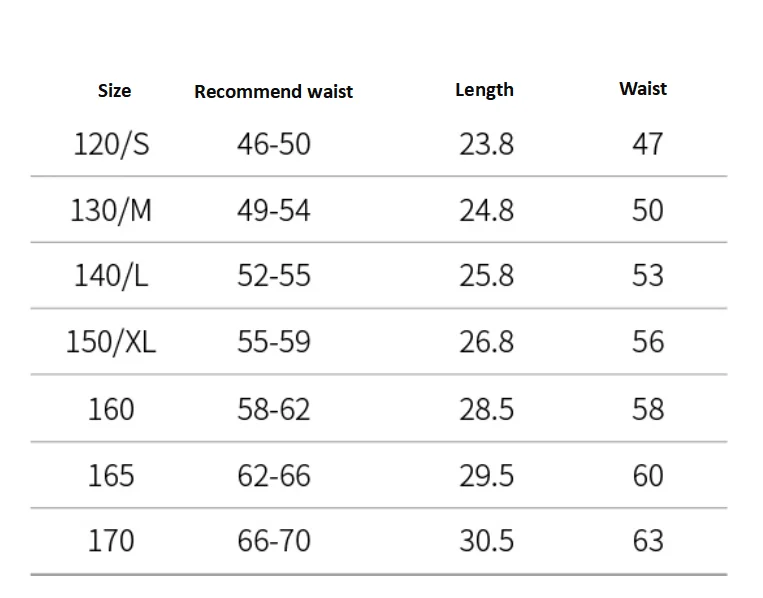
Task: Select the 160 size cell
Action: 111,409
